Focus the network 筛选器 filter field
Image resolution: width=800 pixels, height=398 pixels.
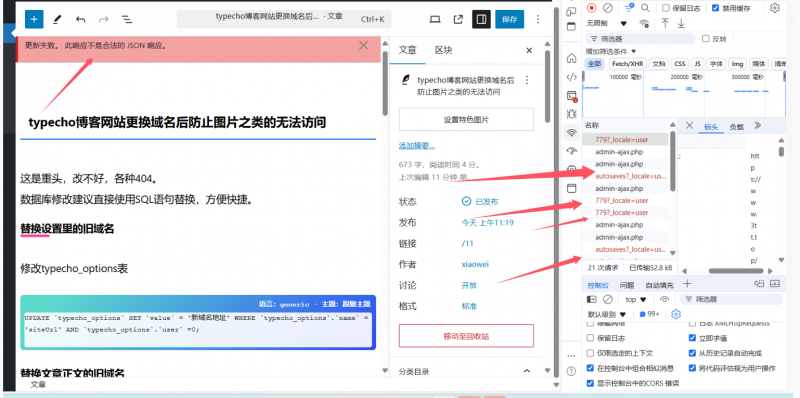click(640, 38)
